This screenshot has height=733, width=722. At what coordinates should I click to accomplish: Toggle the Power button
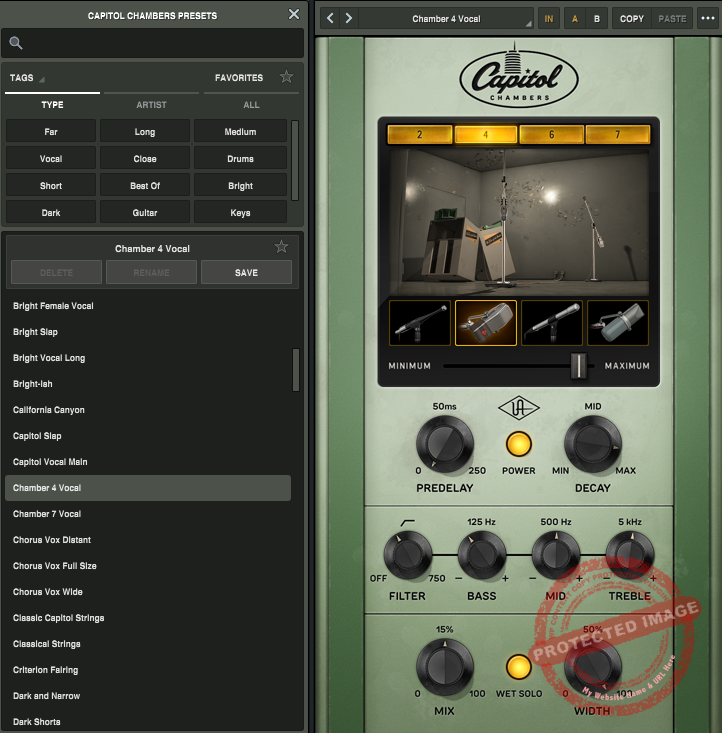coord(519,444)
